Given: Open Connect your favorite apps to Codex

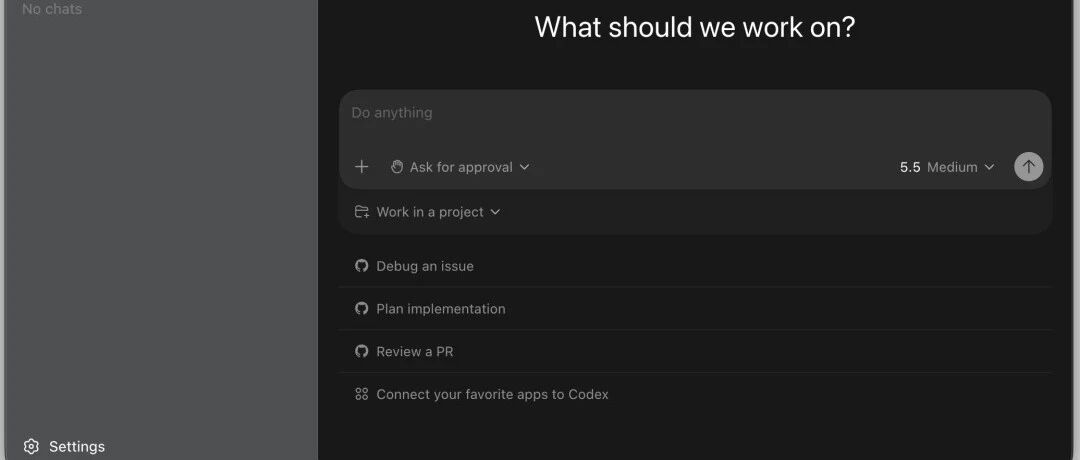Looking at the screenshot, I should coord(695,394).
